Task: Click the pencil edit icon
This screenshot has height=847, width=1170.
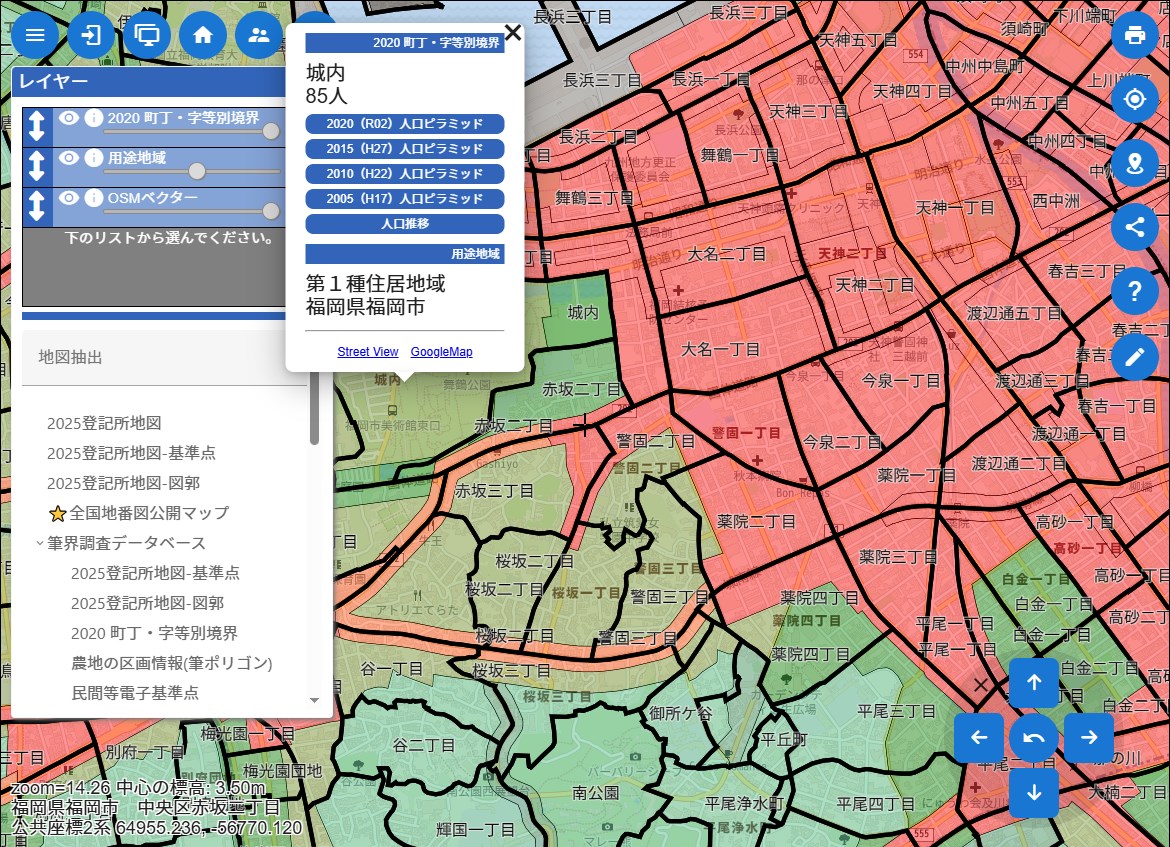Action: tap(1134, 356)
